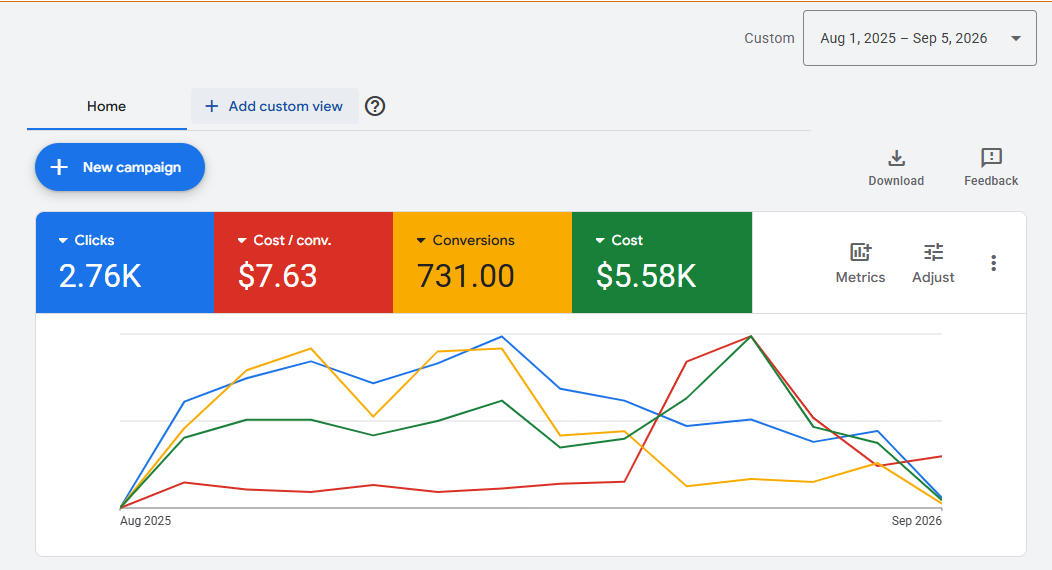Click the 731.00 conversions value
Viewport: 1052px width, 570px height.
[x=466, y=276]
